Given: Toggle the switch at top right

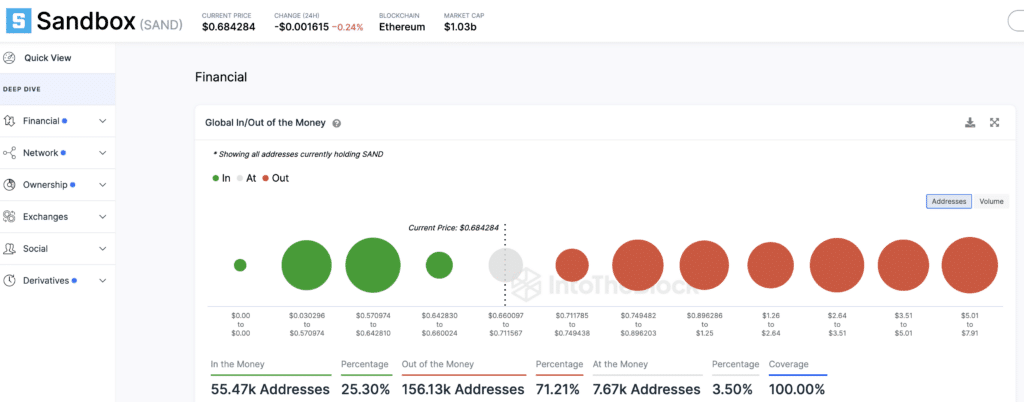Looking at the screenshot, I should [1016, 22].
